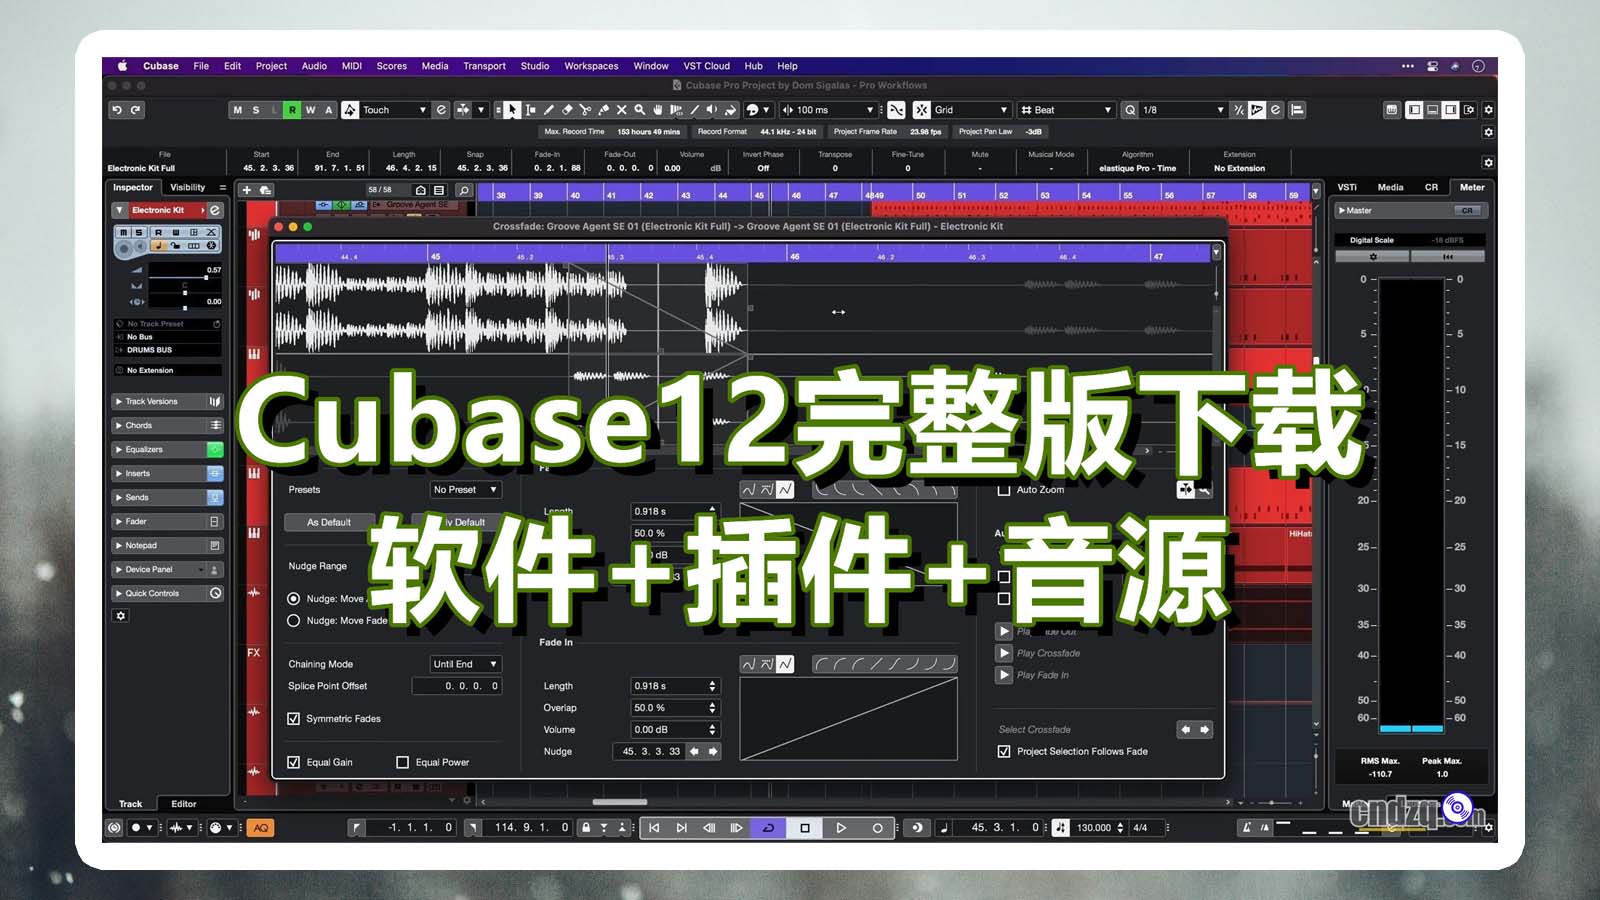Click the Splice Point Offset value field
The image size is (1600, 900).
(x=457, y=686)
